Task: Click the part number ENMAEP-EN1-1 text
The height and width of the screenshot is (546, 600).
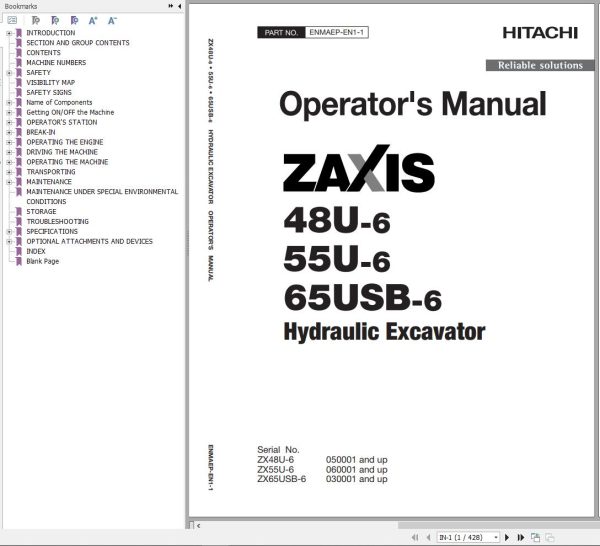Action: click(336, 33)
